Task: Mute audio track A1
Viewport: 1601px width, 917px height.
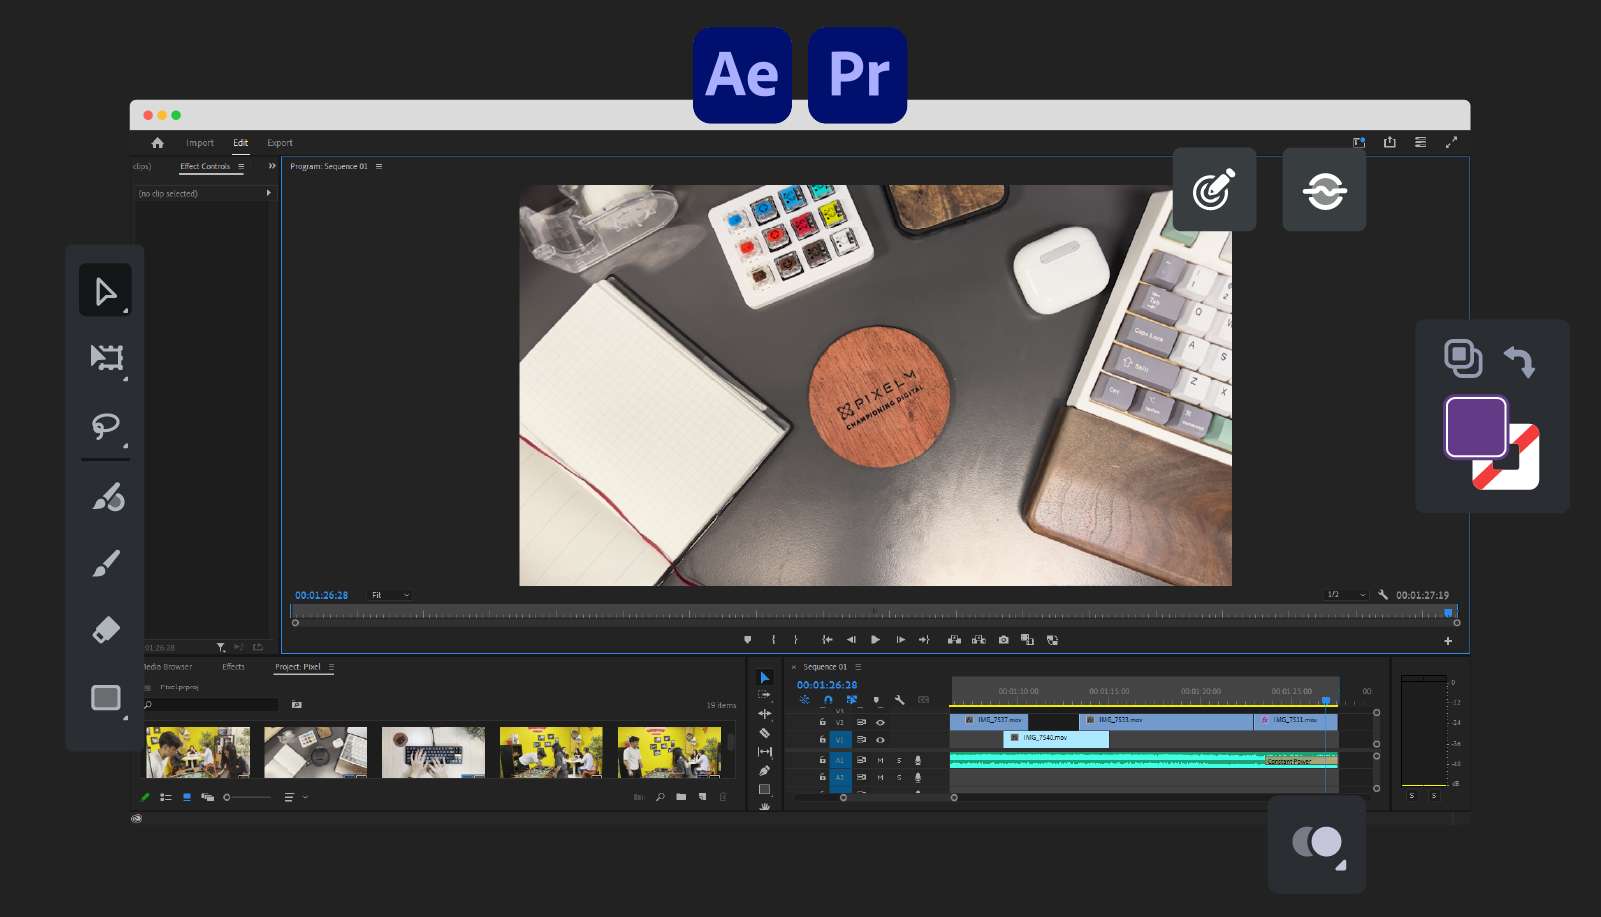Action: (x=880, y=760)
